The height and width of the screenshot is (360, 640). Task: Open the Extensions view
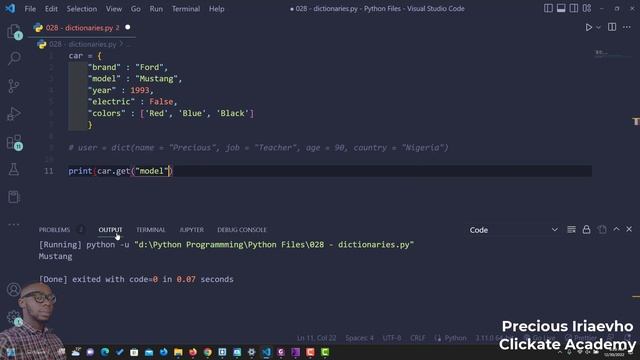(x=14, y=142)
